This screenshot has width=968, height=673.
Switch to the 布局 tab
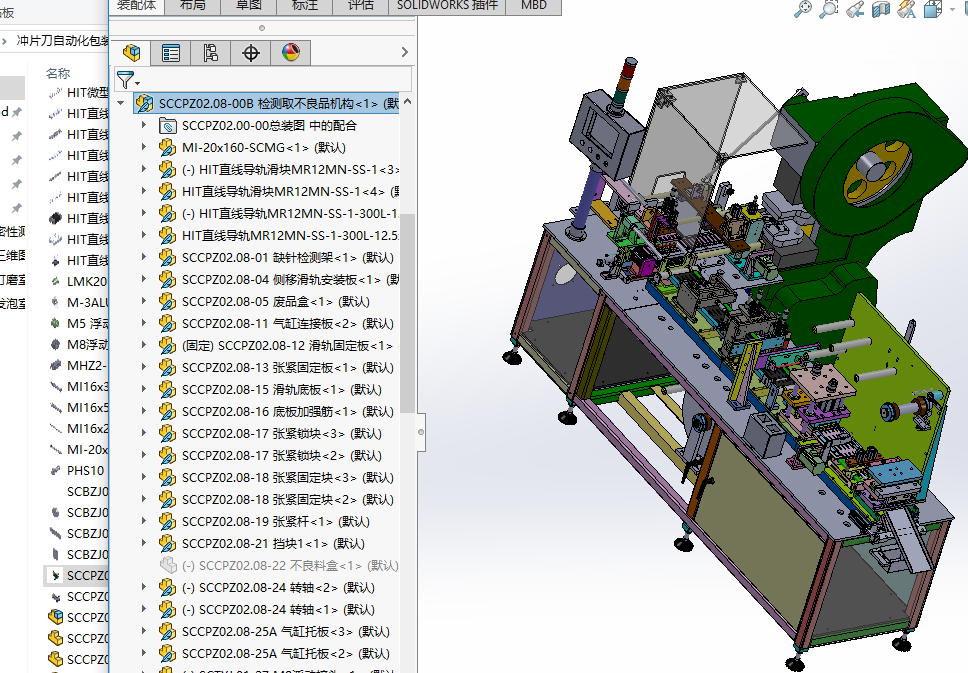click(x=193, y=5)
